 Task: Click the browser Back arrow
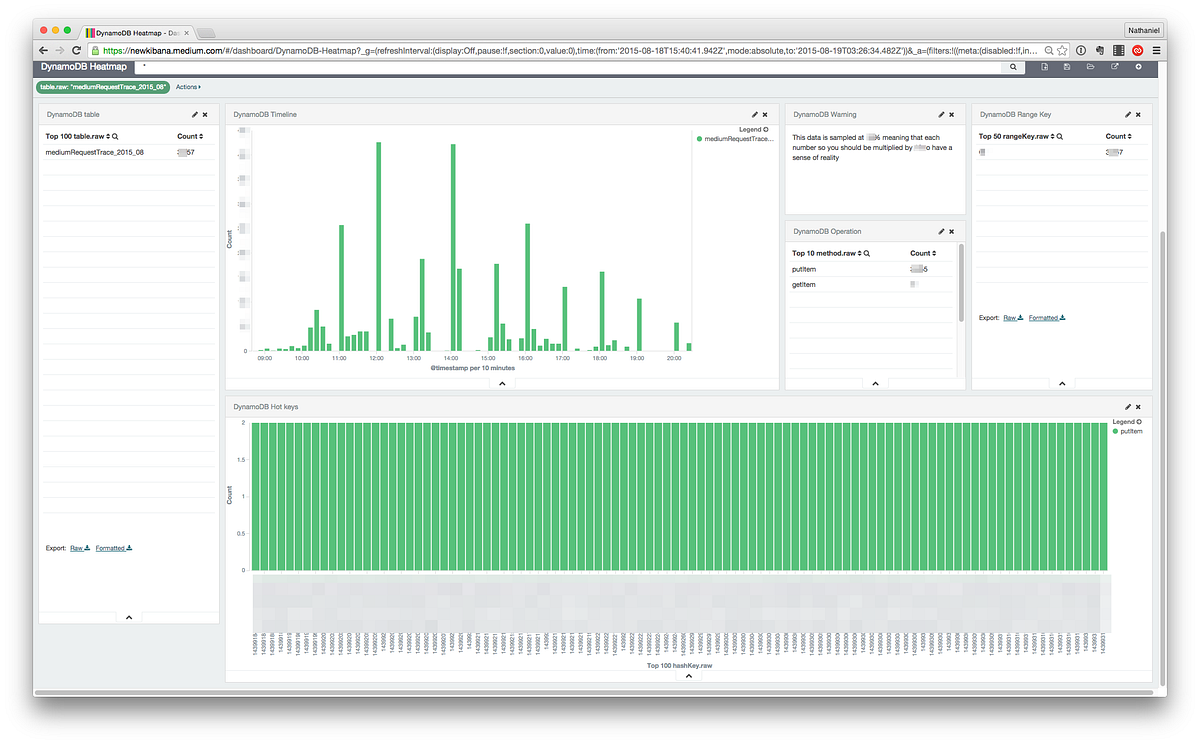[x=44, y=50]
